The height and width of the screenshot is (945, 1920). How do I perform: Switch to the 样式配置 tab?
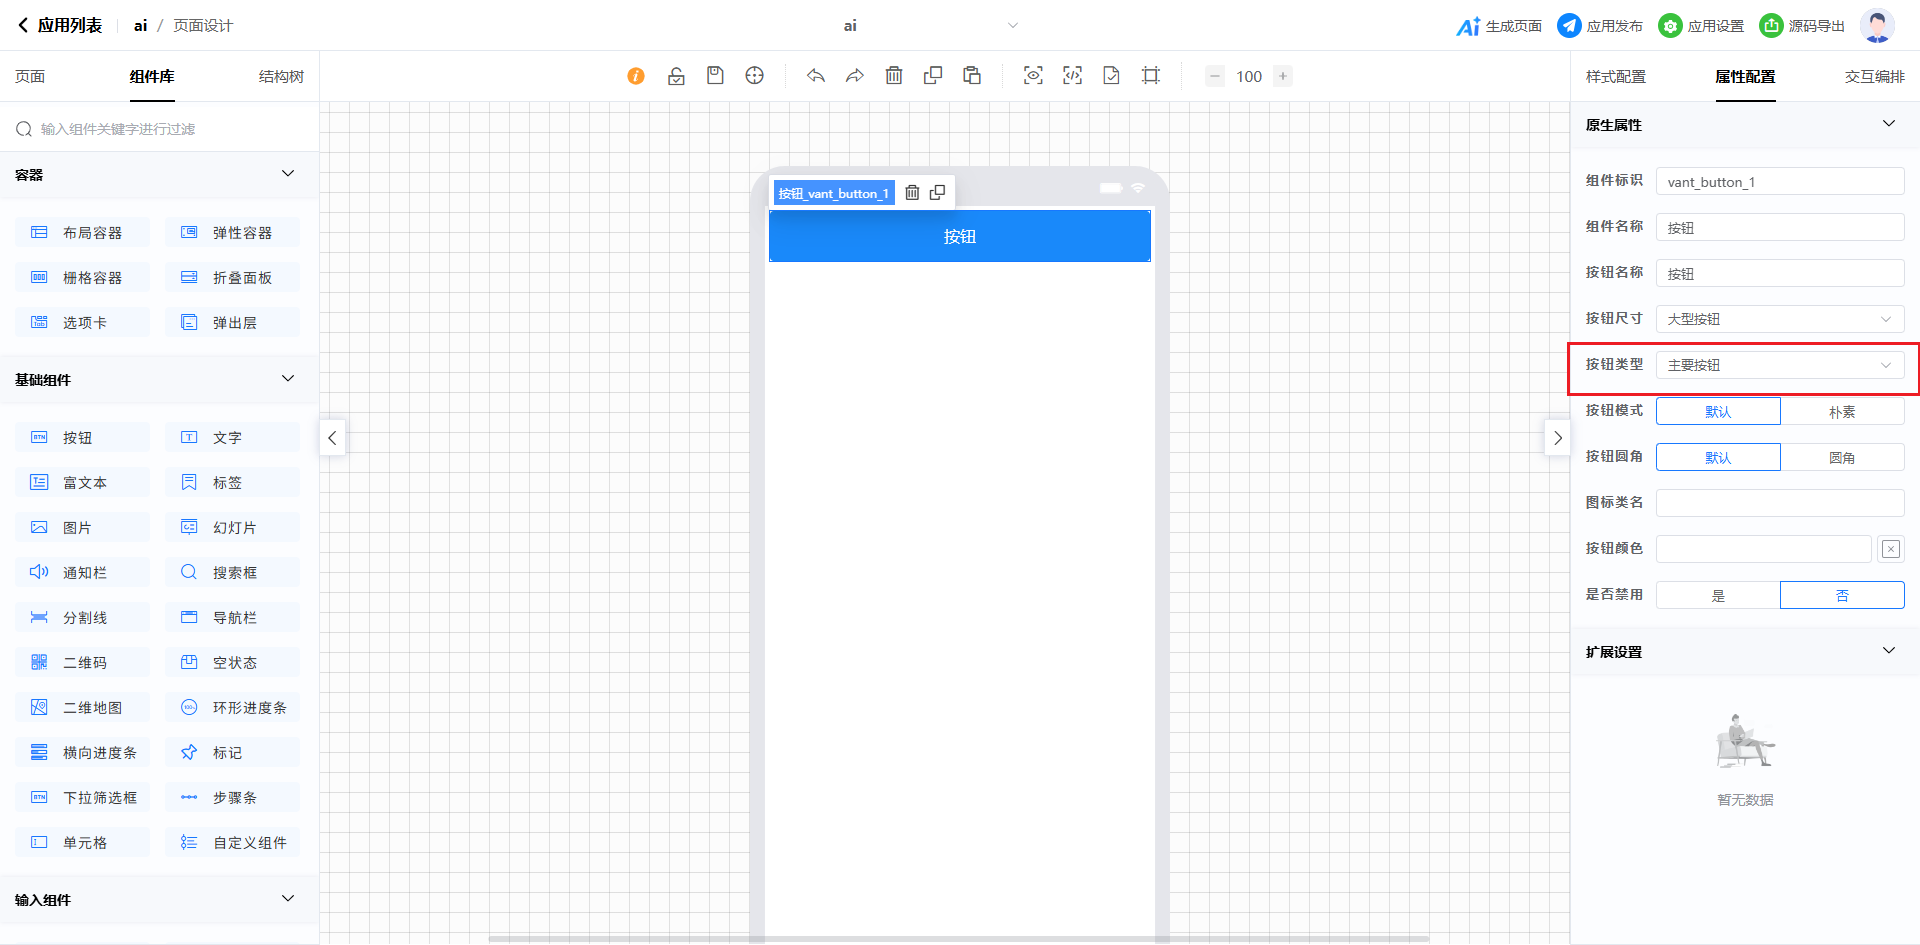(1616, 77)
